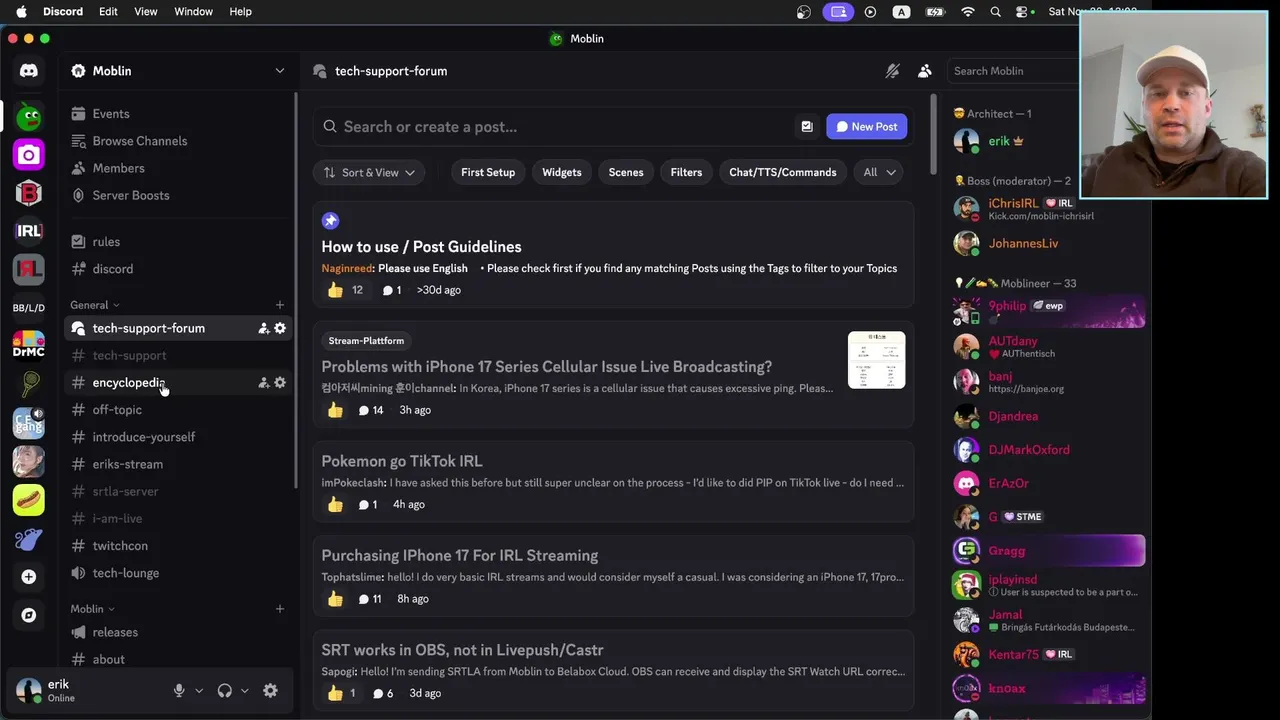Open the Window menu
This screenshot has width=1280, height=720.
point(193,12)
